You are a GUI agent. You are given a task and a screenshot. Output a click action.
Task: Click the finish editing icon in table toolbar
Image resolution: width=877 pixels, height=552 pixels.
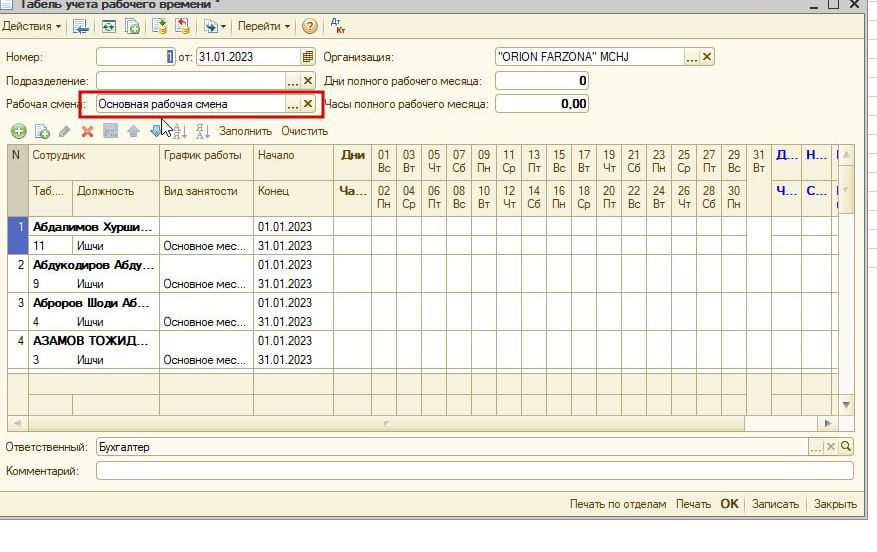111,131
